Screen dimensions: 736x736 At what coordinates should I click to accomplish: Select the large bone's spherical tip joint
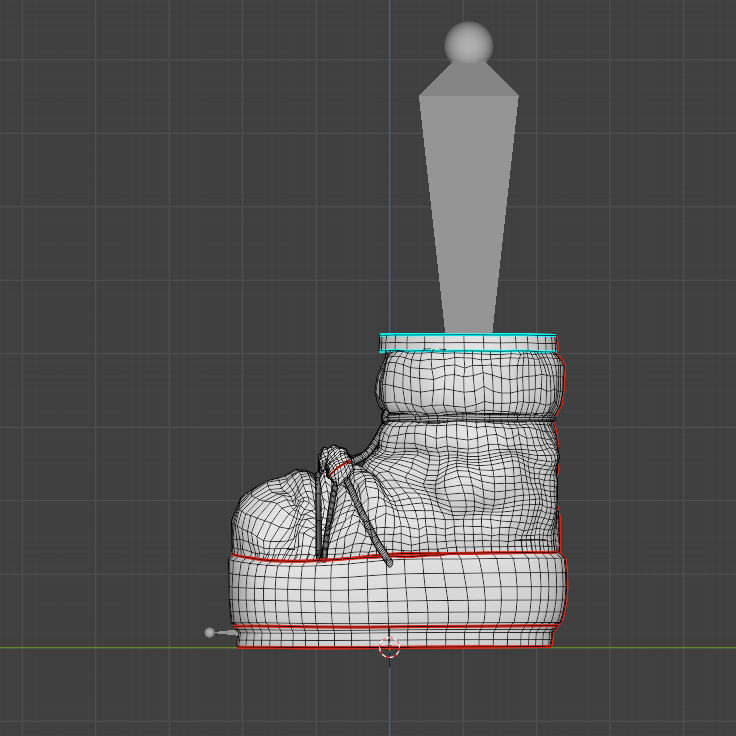[468, 43]
